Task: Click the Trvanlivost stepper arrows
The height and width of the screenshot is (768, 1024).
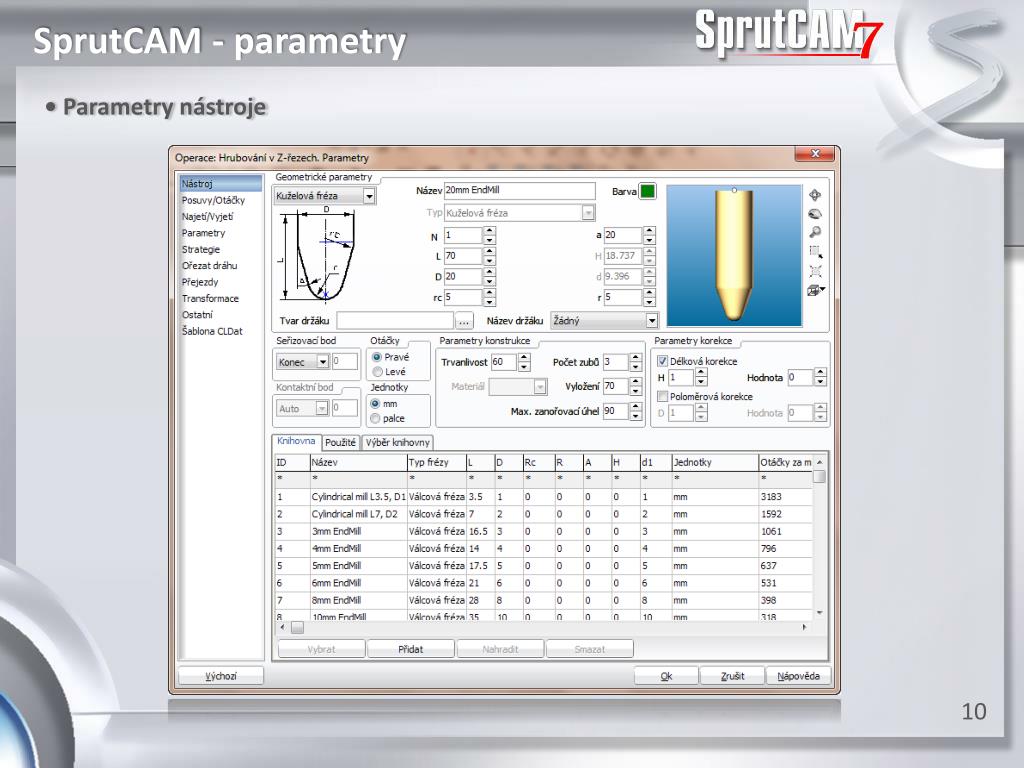Action: click(524, 362)
